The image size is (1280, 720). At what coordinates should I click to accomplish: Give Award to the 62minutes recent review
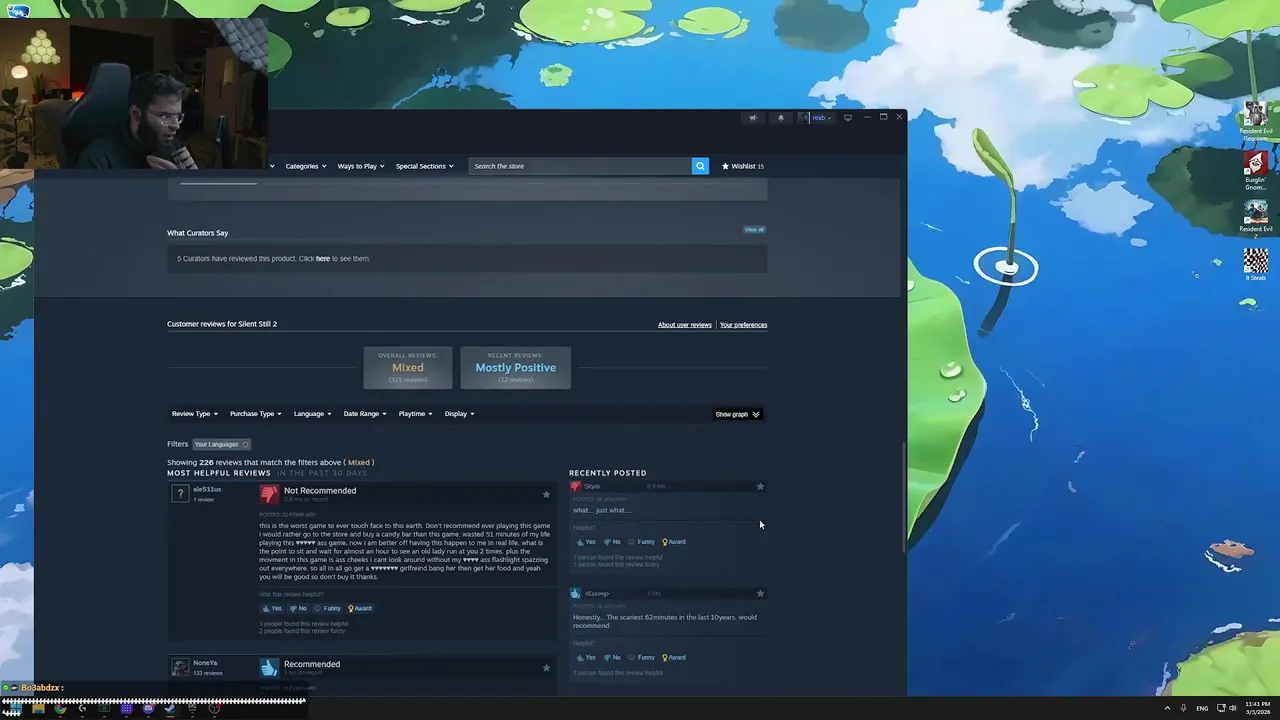pyautogui.click(x=674, y=657)
